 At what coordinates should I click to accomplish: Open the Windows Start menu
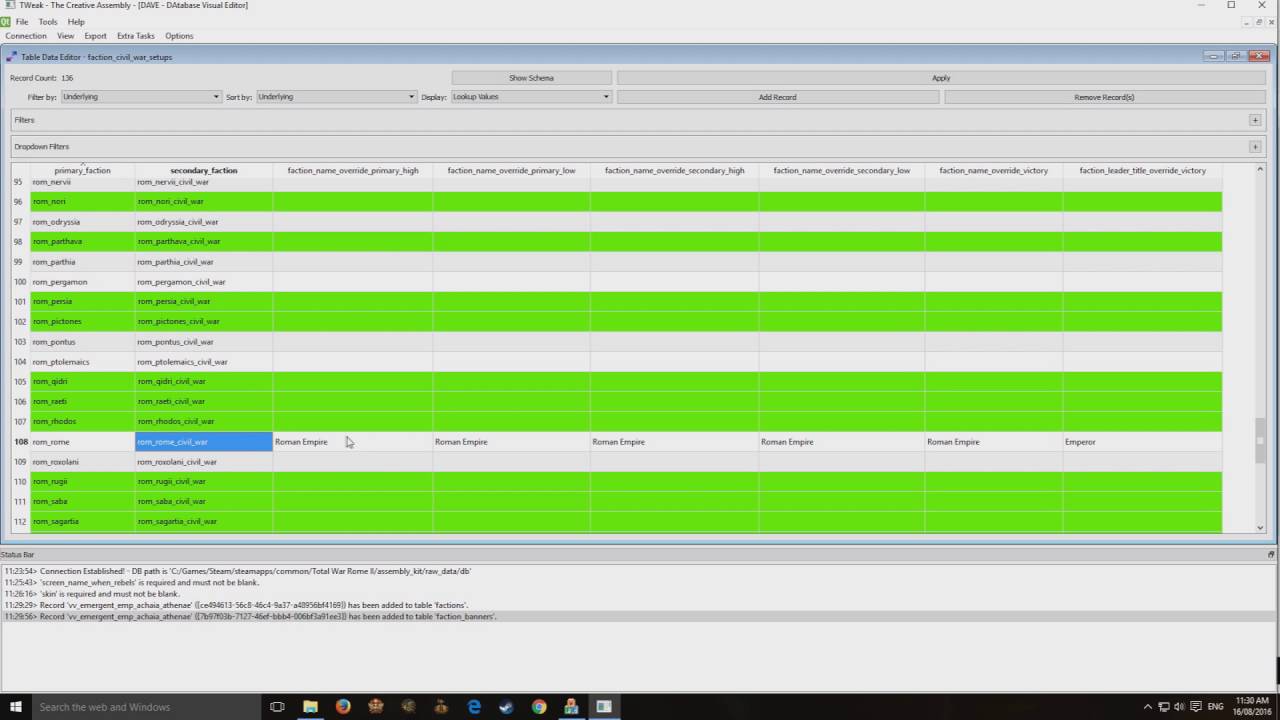[16, 707]
